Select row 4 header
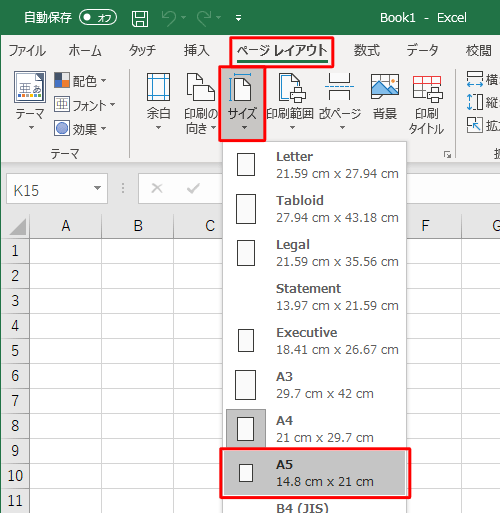This screenshot has height=513, width=500. (x=15, y=326)
